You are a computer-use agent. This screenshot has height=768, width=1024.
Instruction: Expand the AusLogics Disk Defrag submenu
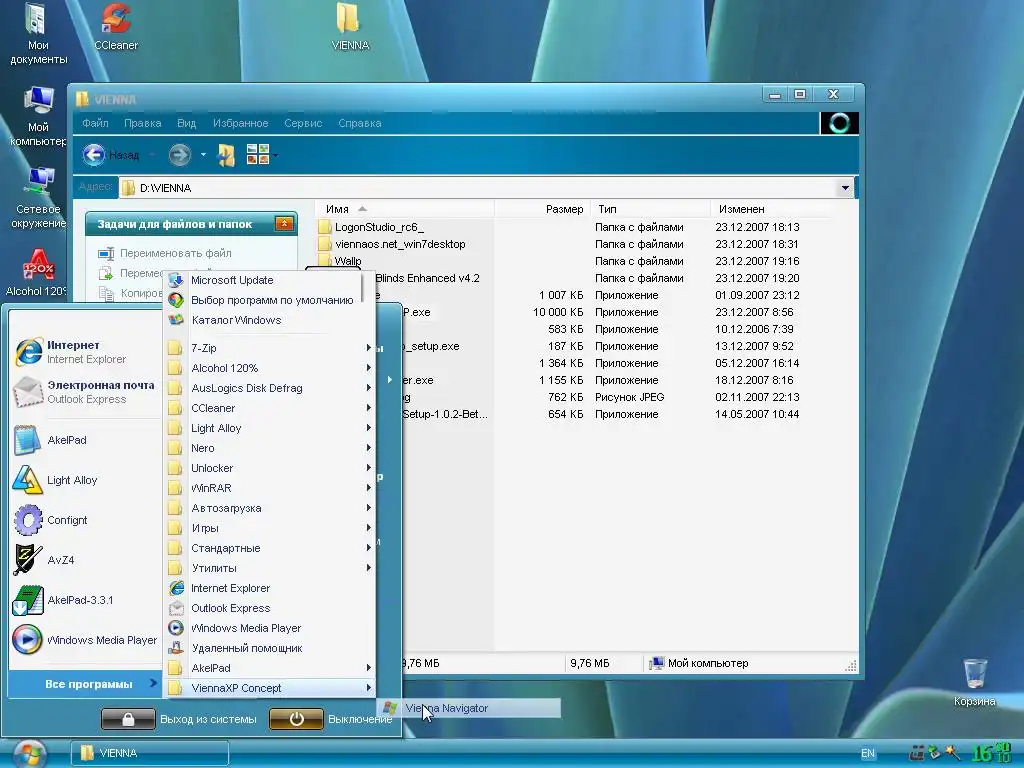270,388
